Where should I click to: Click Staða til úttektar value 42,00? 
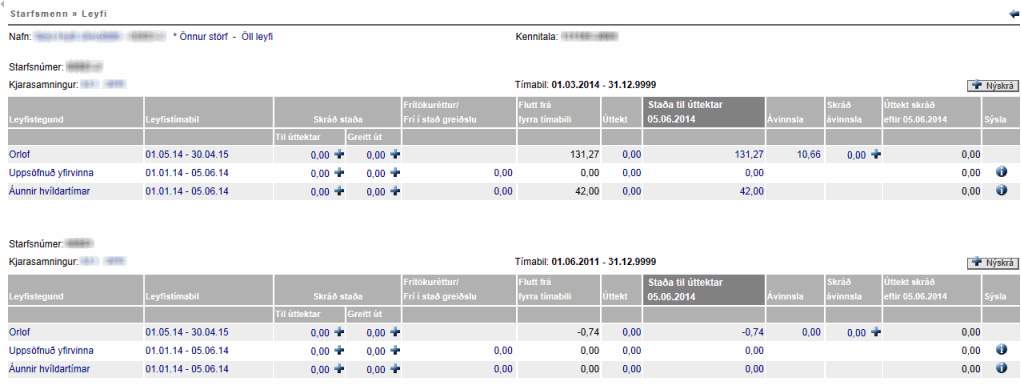pos(752,191)
